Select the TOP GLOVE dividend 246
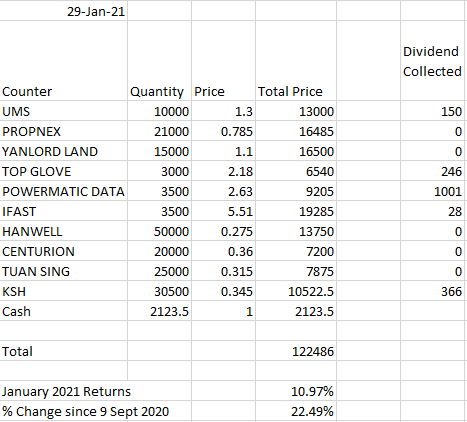Screen dimensions: 467x422 (432, 171)
